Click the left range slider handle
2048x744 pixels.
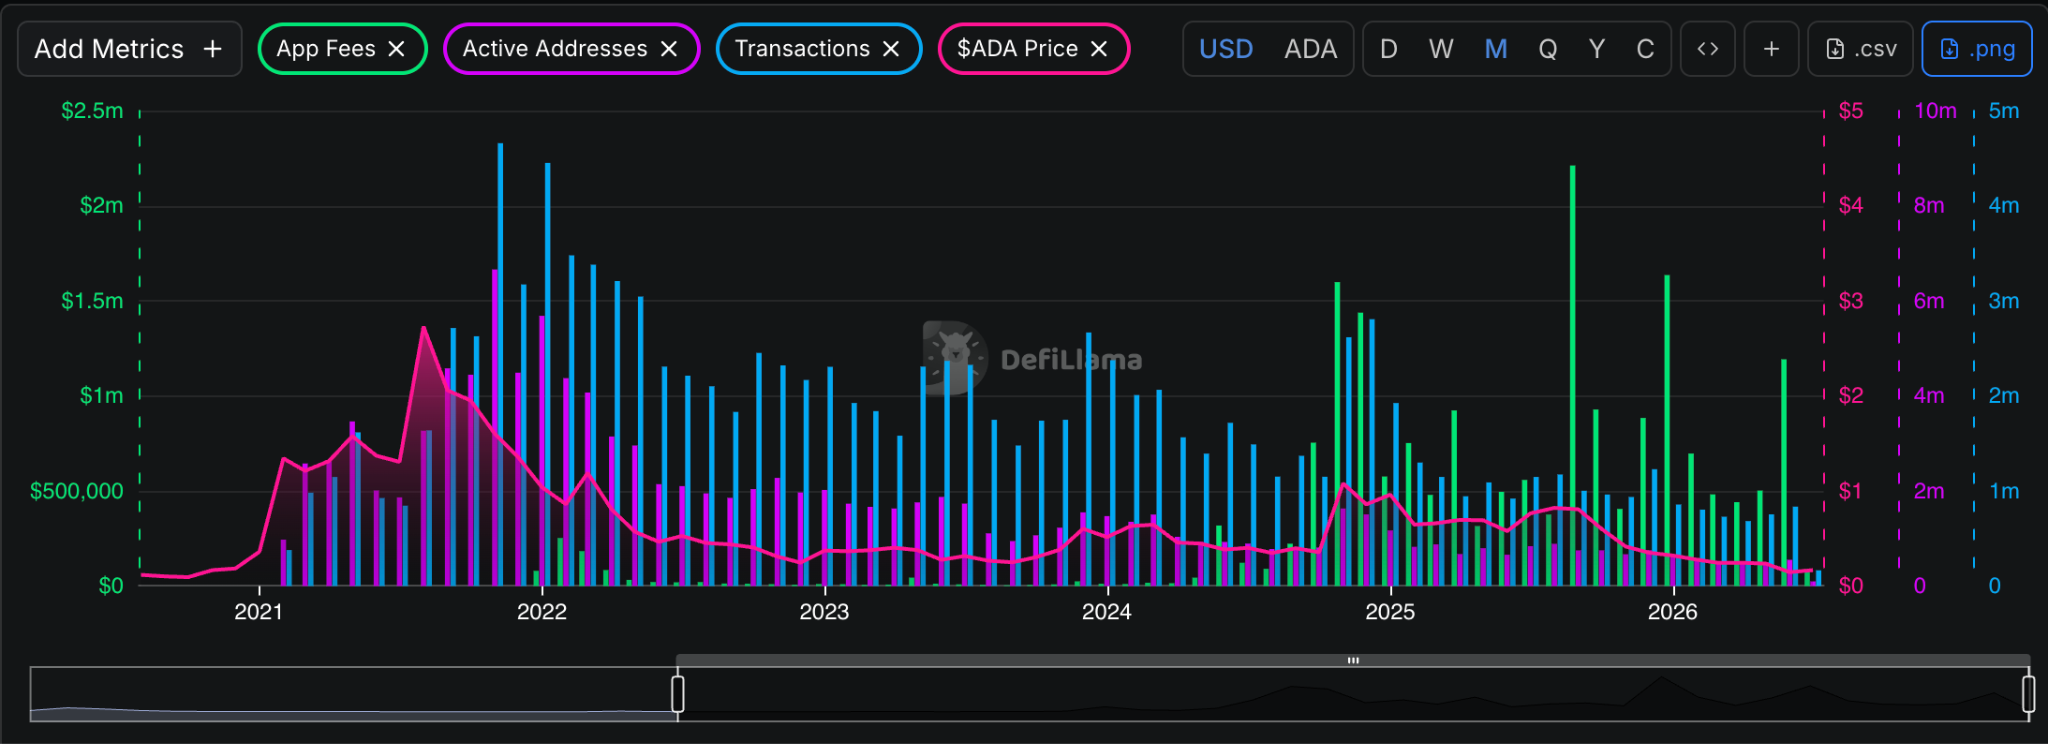point(678,693)
